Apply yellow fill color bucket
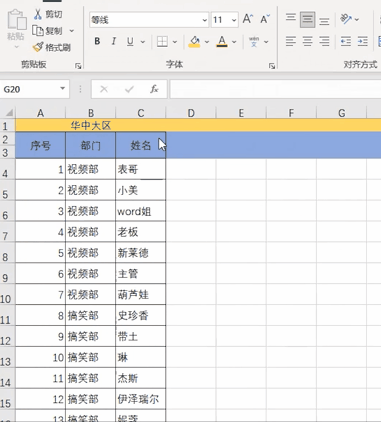This screenshot has width=381, height=422. (x=194, y=42)
